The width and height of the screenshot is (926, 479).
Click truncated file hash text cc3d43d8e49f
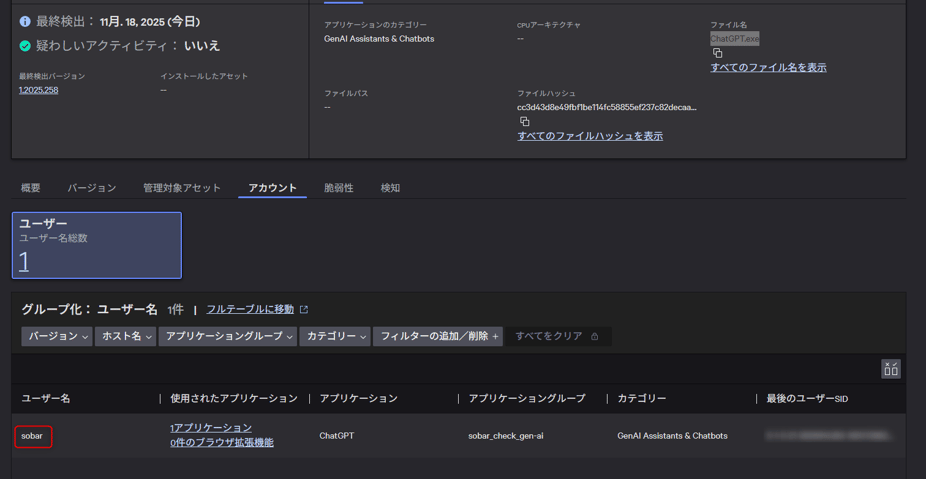(x=607, y=107)
